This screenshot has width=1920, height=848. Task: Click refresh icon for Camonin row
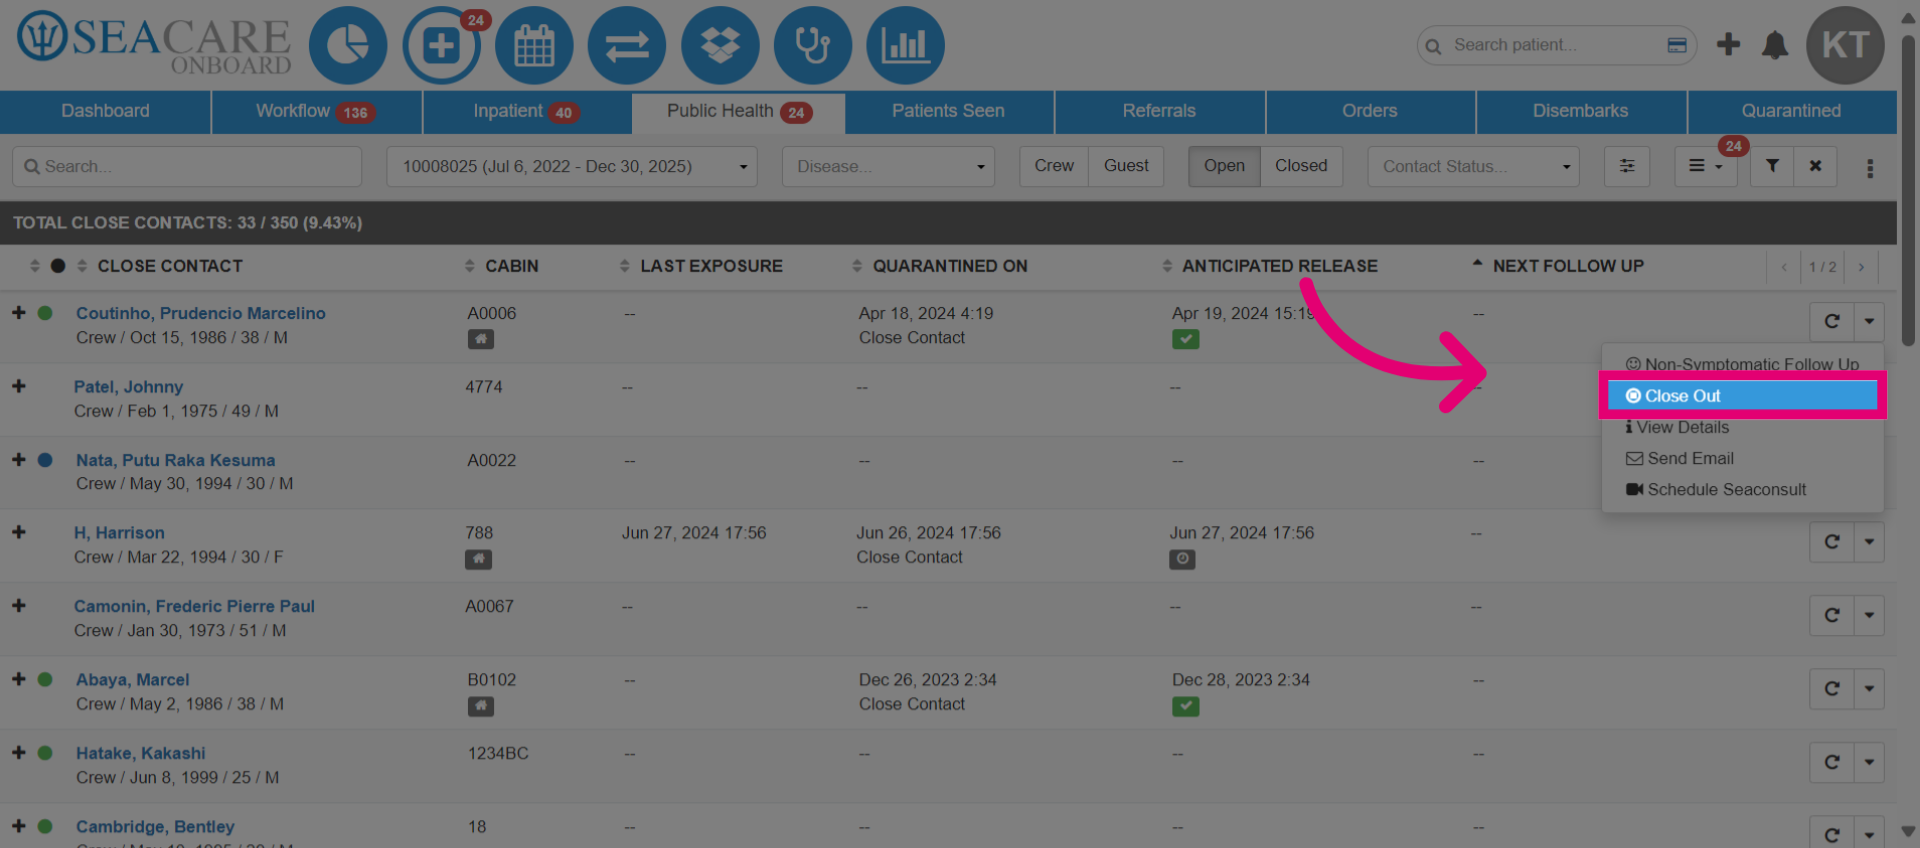click(x=1832, y=615)
